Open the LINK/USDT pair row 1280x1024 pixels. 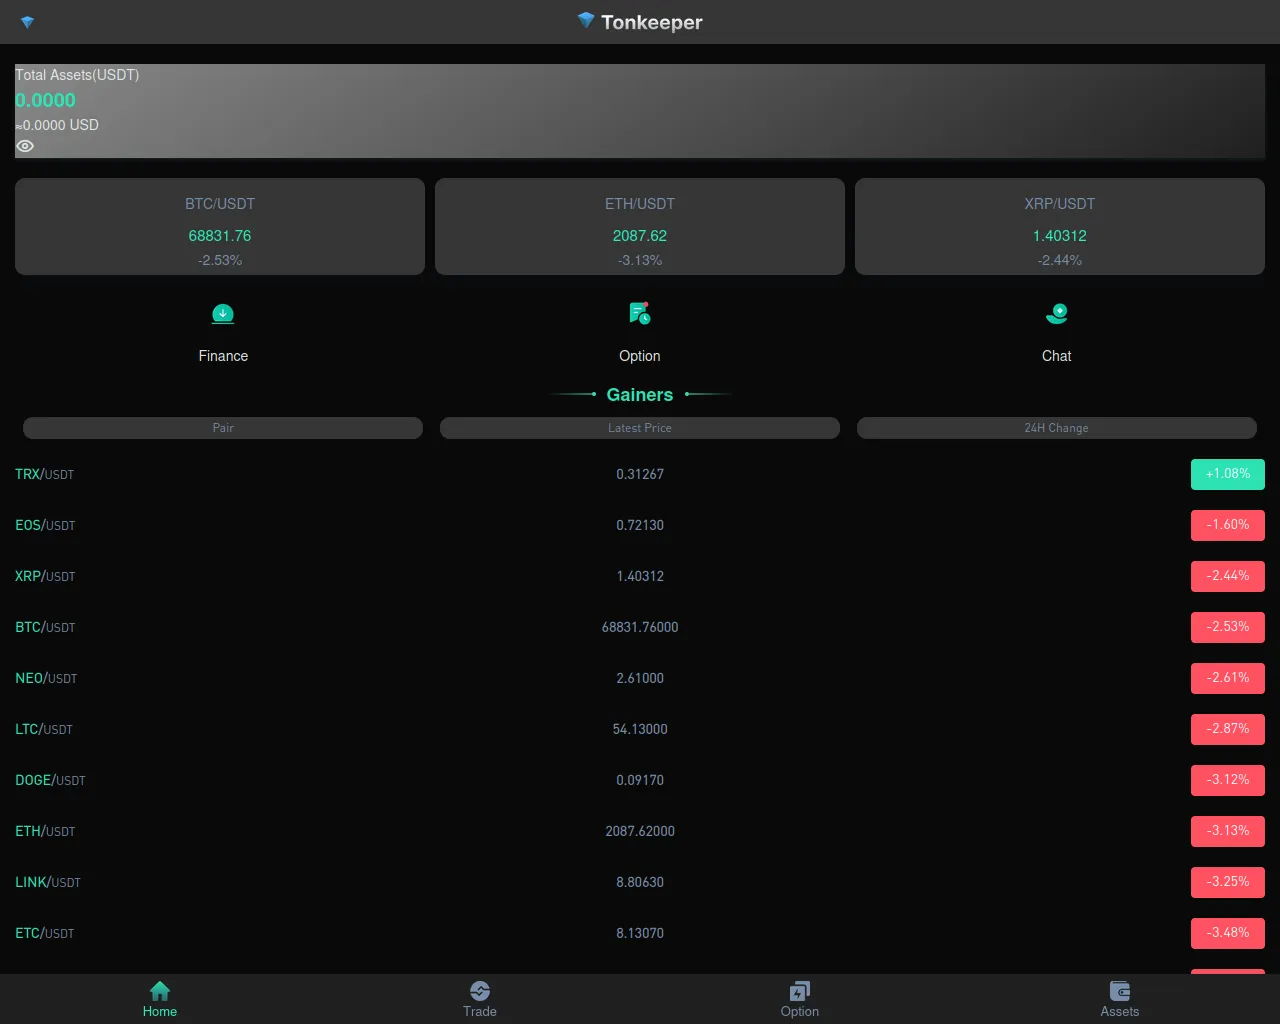pos(48,882)
